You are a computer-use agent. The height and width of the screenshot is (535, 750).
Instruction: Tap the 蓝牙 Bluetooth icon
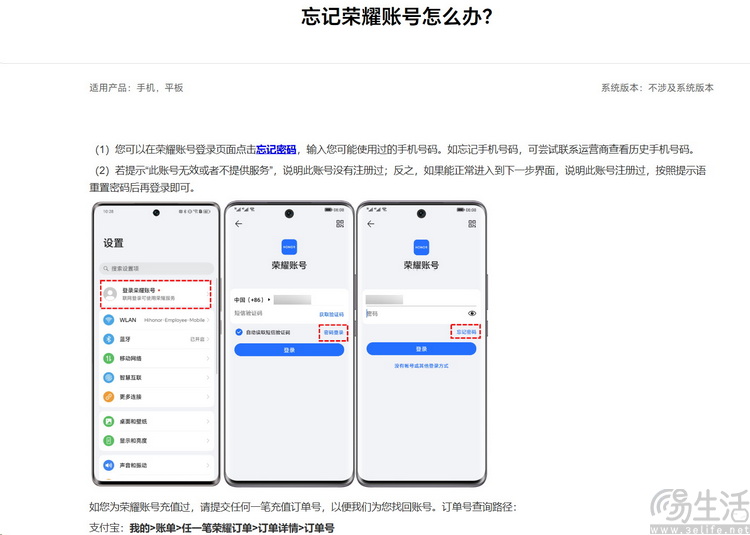tap(109, 339)
